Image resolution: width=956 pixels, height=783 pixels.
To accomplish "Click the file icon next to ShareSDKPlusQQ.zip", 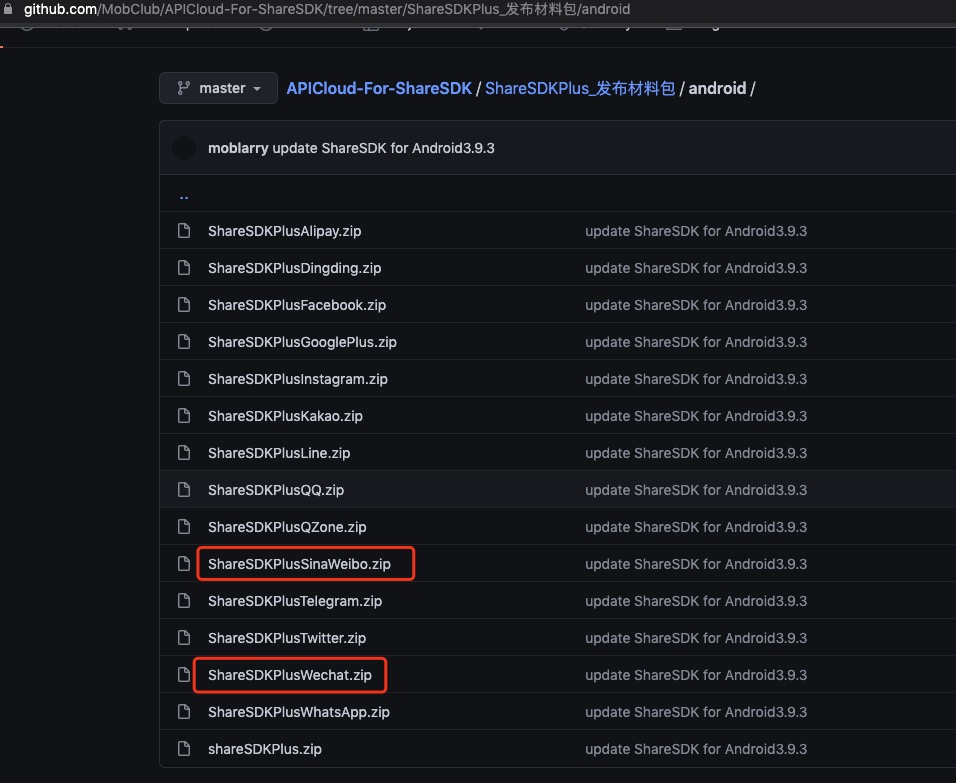I will point(184,490).
